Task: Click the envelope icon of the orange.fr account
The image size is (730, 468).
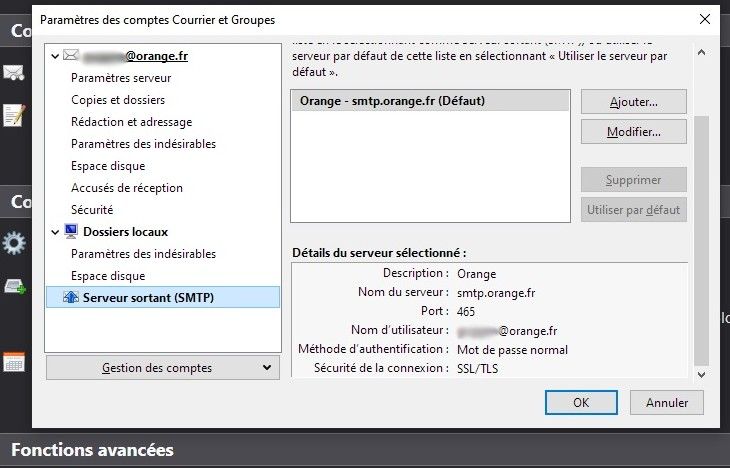Action: 70,56
